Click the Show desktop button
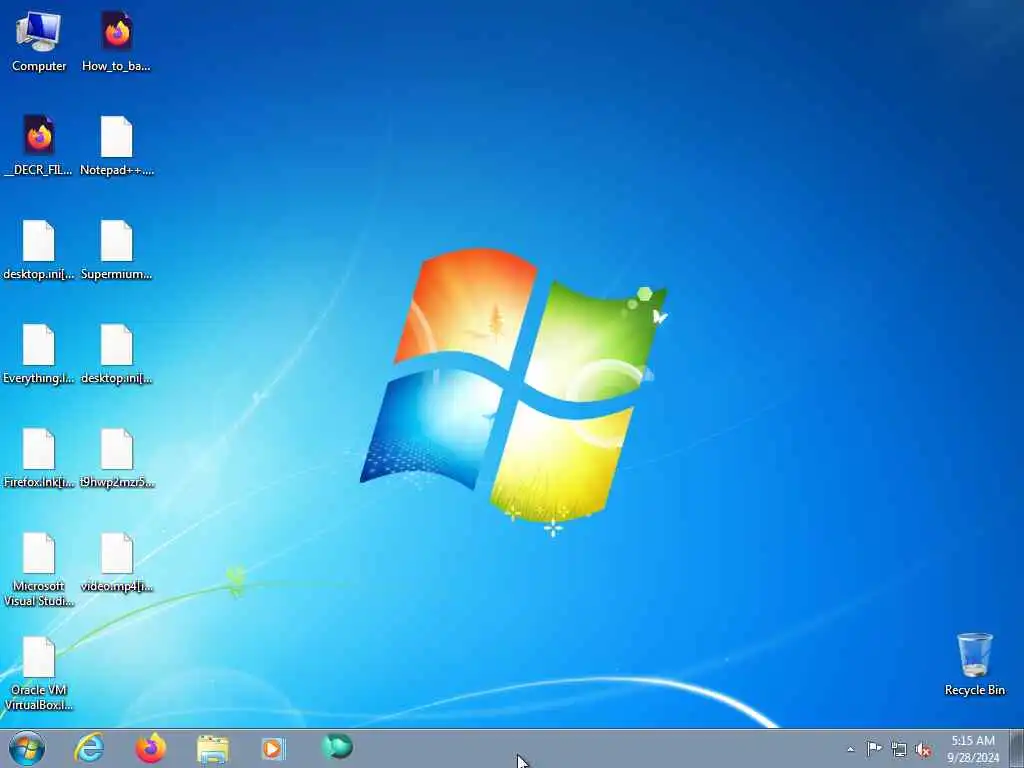 [x=1017, y=748]
